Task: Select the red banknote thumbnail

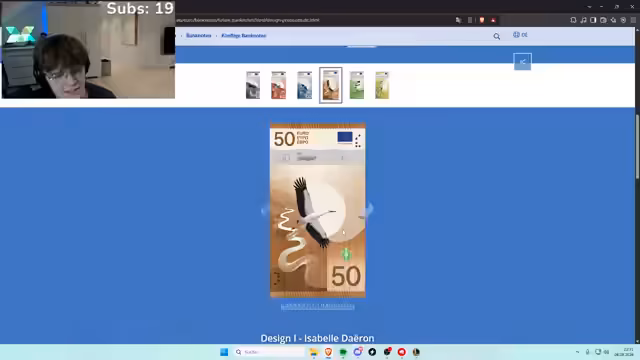Action: click(x=278, y=85)
